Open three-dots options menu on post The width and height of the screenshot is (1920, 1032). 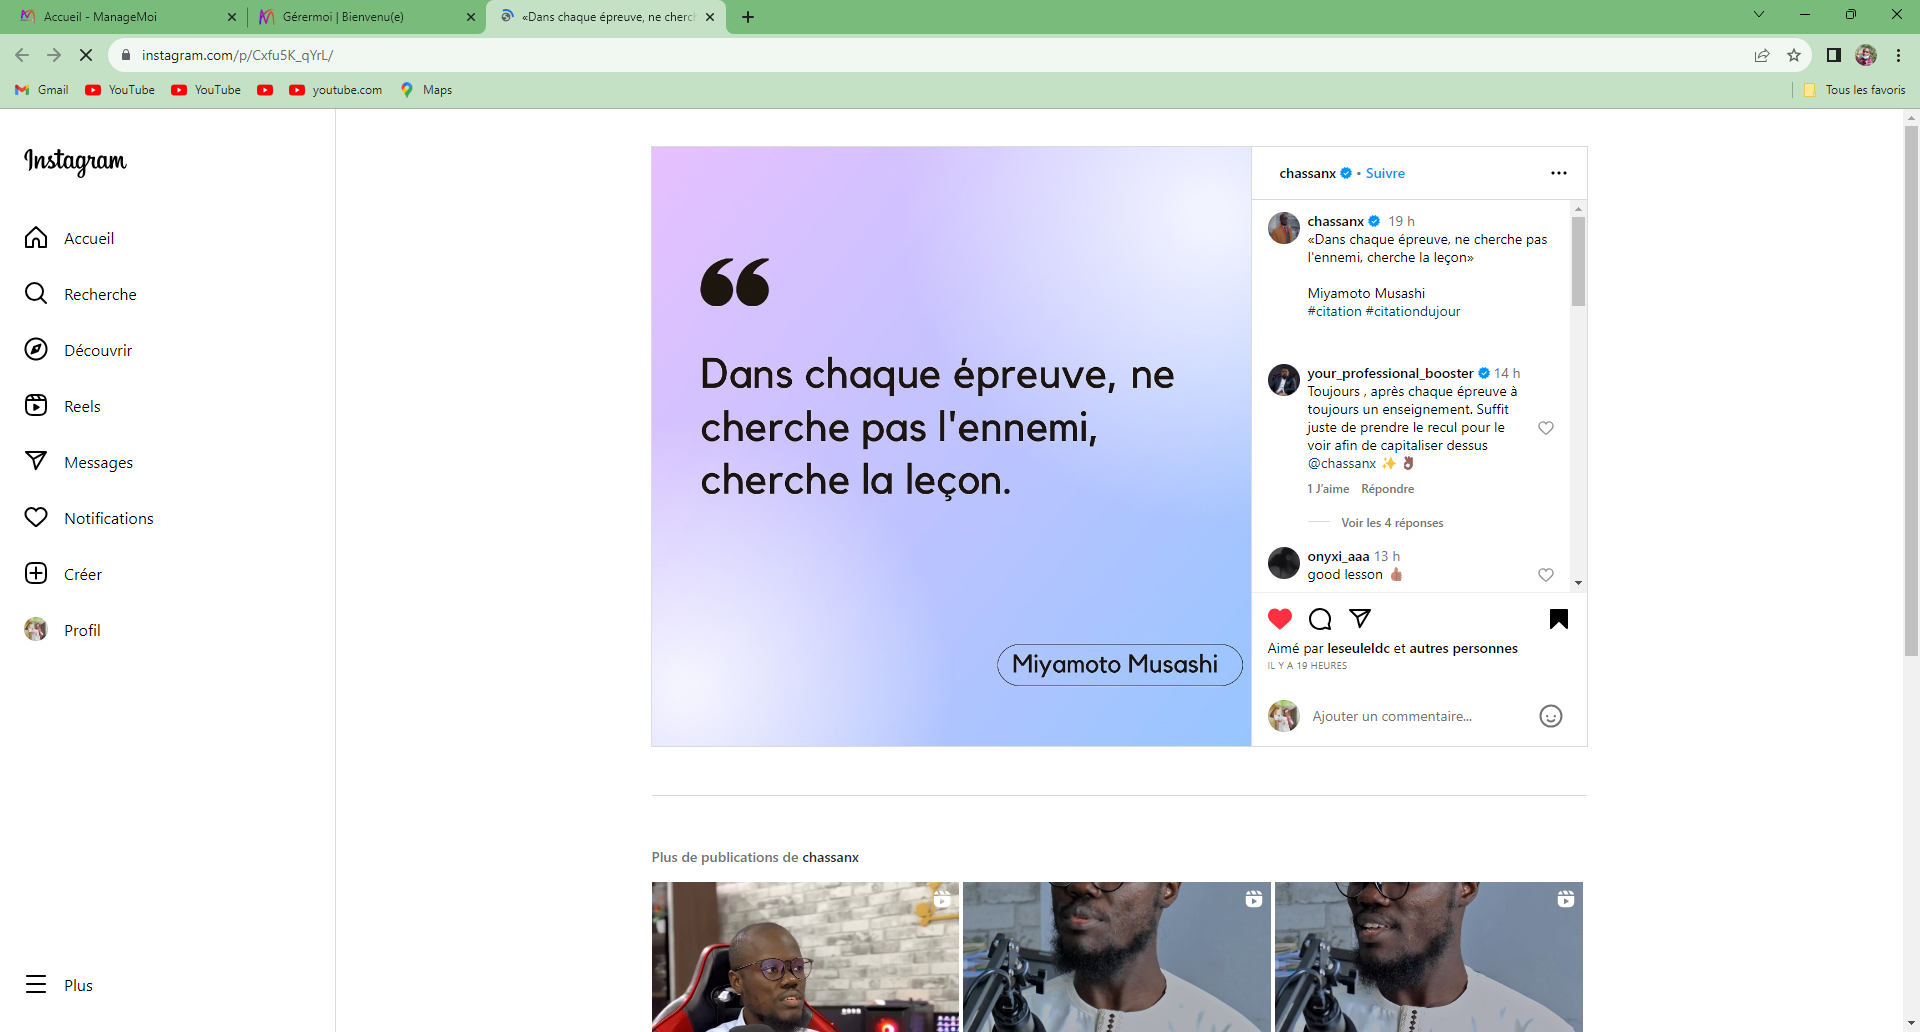coord(1558,173)
